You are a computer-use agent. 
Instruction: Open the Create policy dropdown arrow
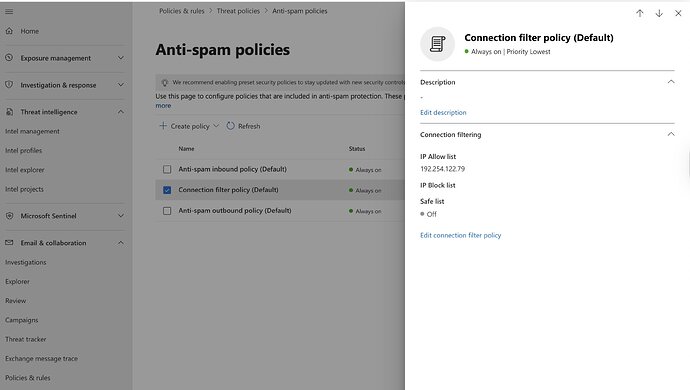(216, 126)
